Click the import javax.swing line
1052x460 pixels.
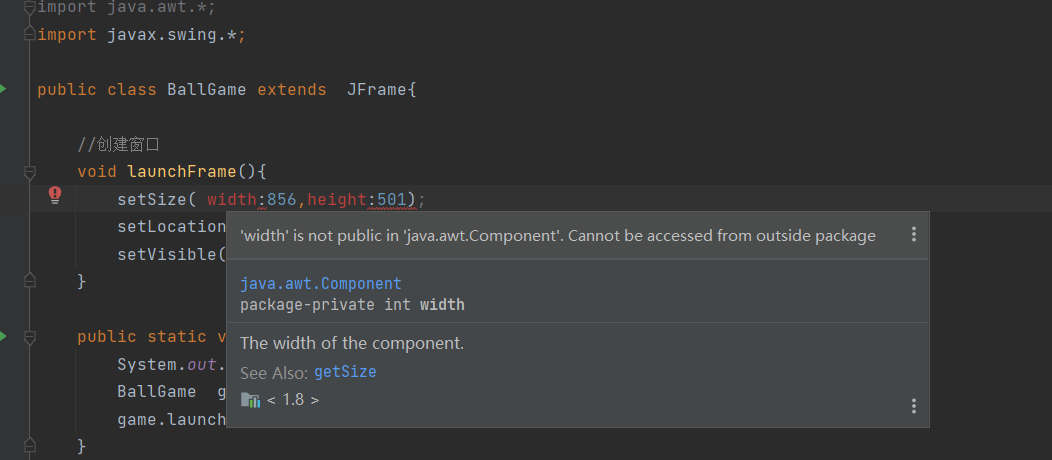click(142, 35)
